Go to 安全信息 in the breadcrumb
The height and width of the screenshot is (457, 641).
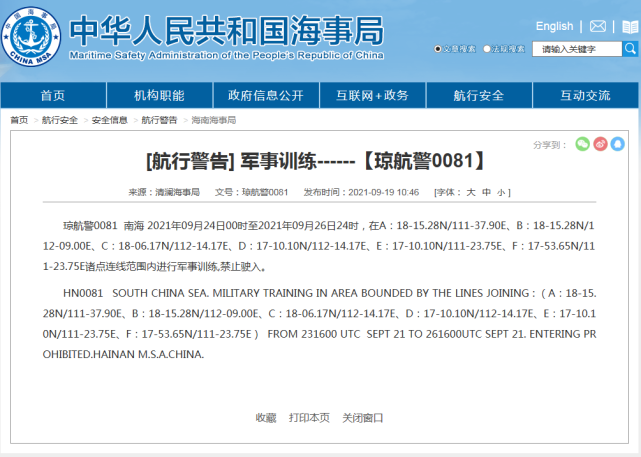tap(110, 120)
